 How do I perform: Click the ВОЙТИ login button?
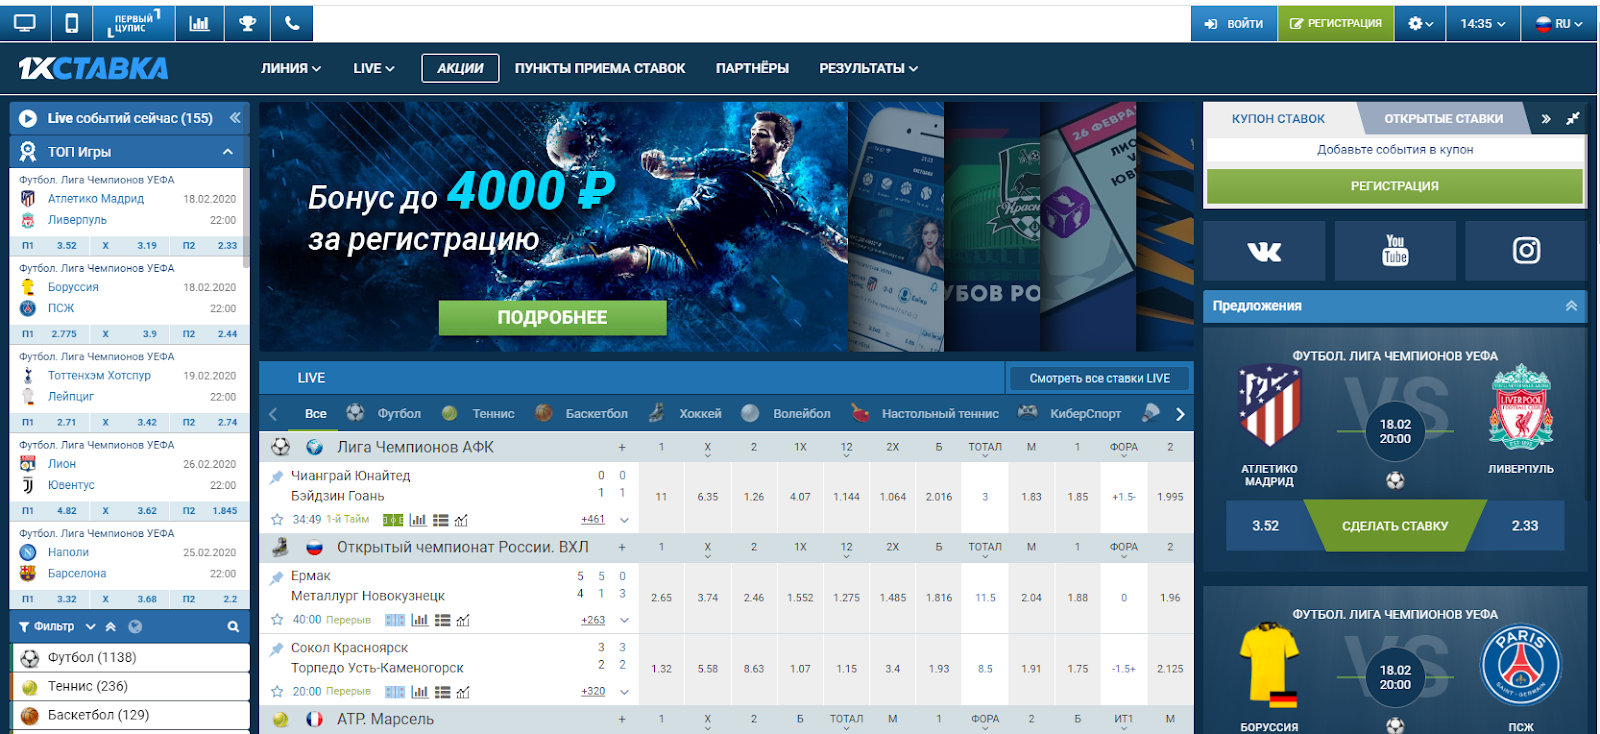pyautogui.click(x=1234, y=23)
